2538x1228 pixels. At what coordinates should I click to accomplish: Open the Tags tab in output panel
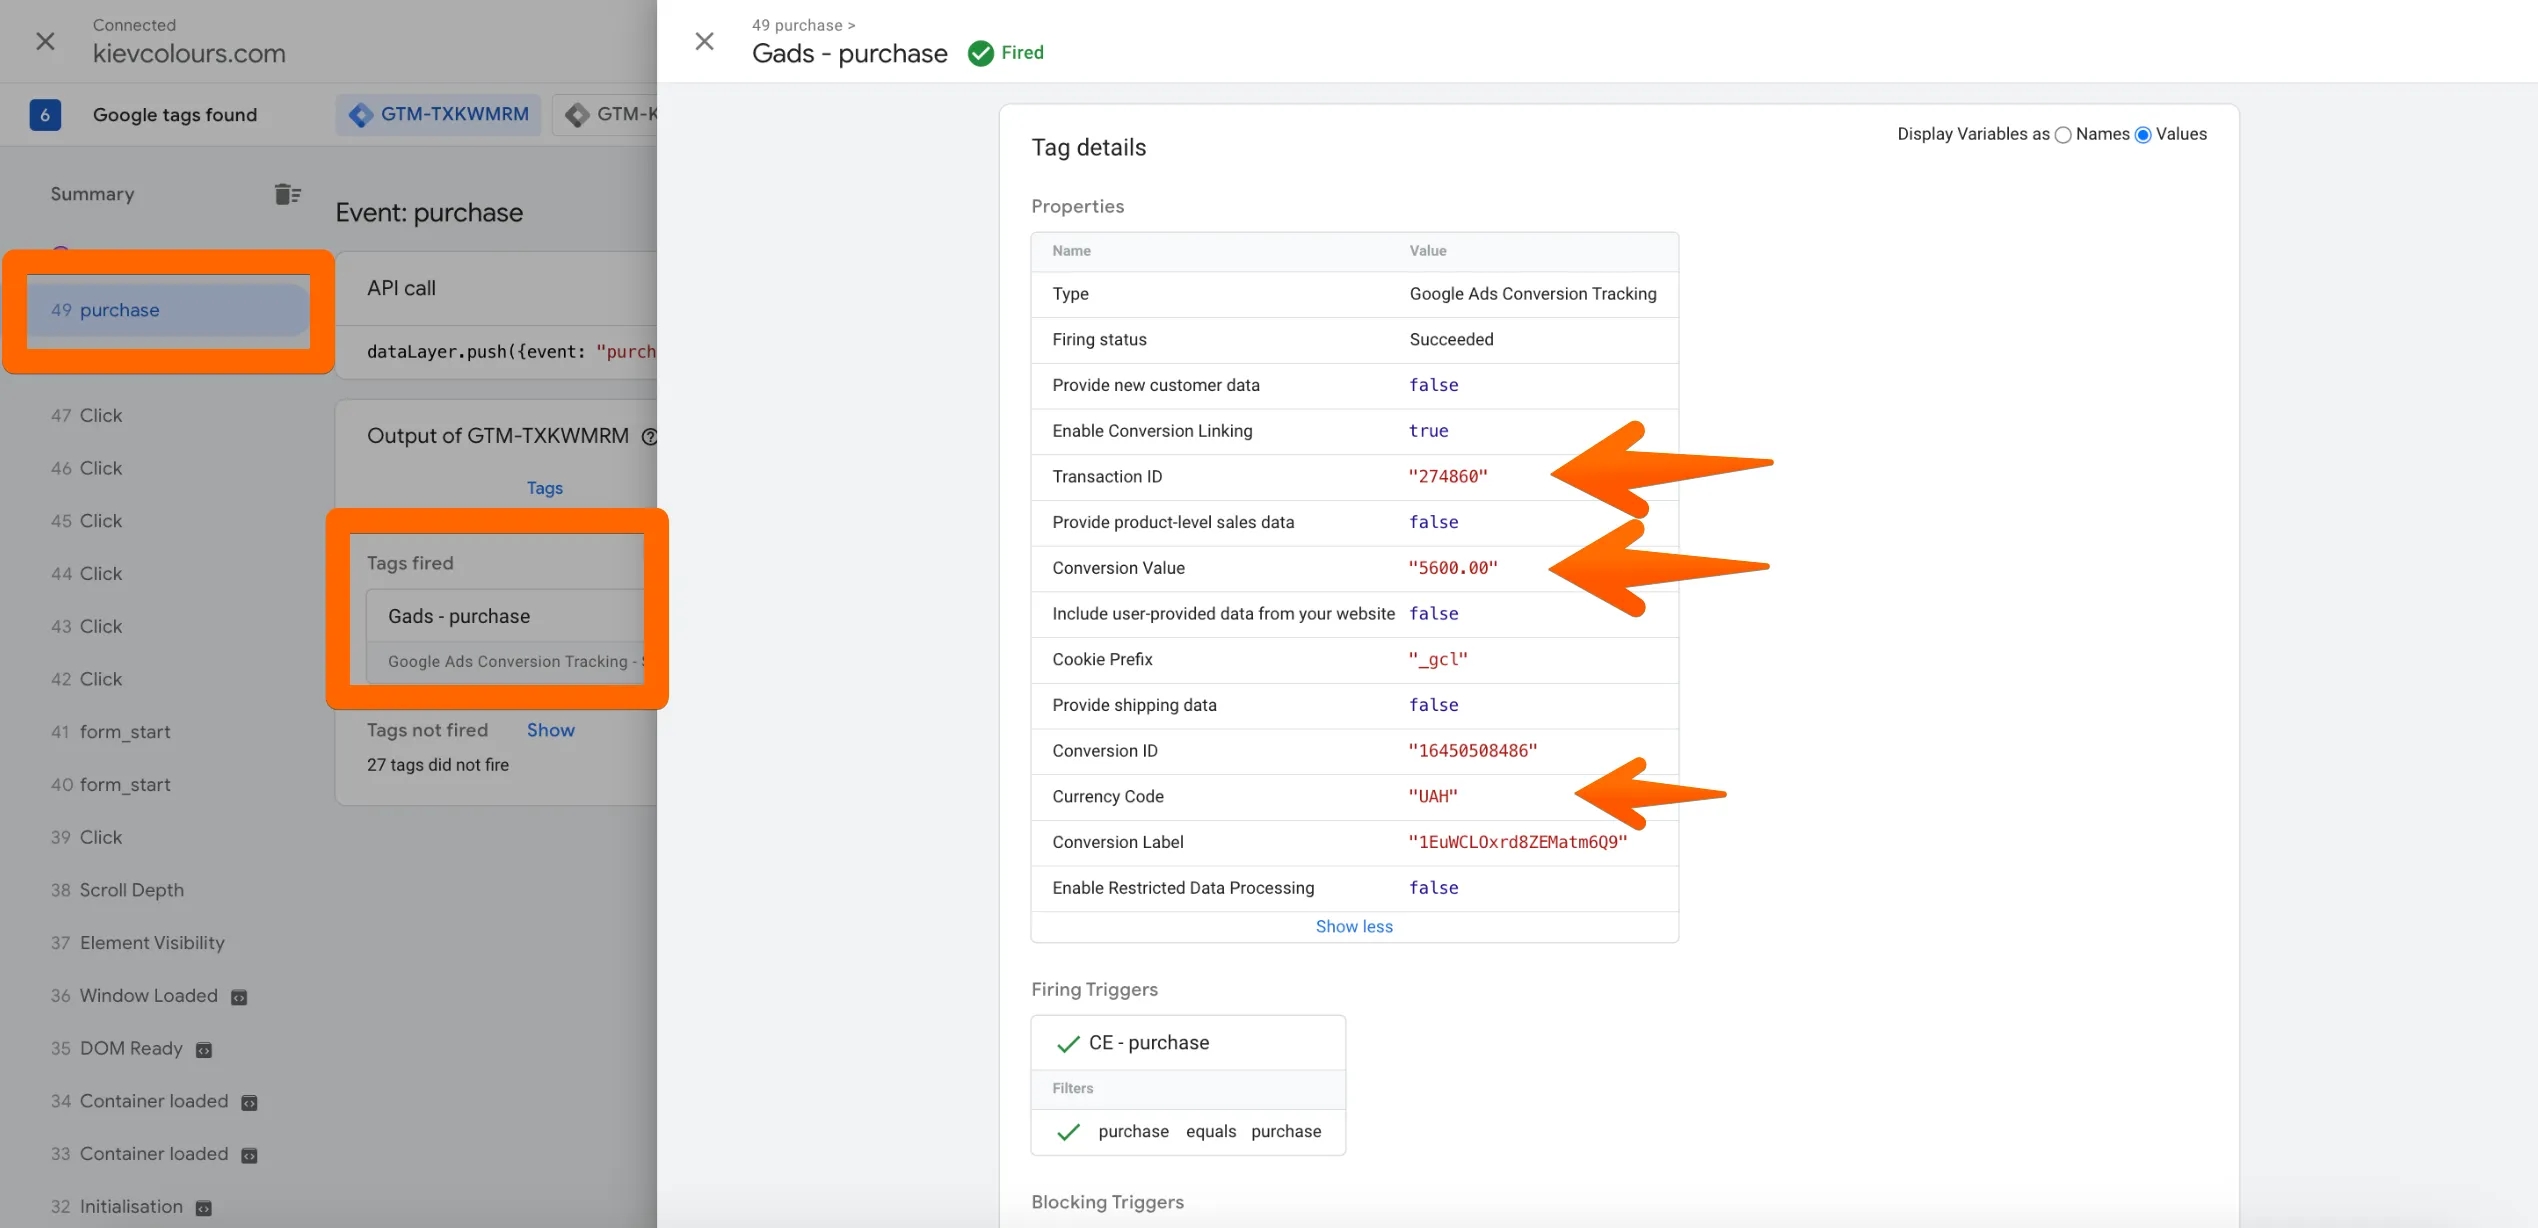tap(545, 488)
